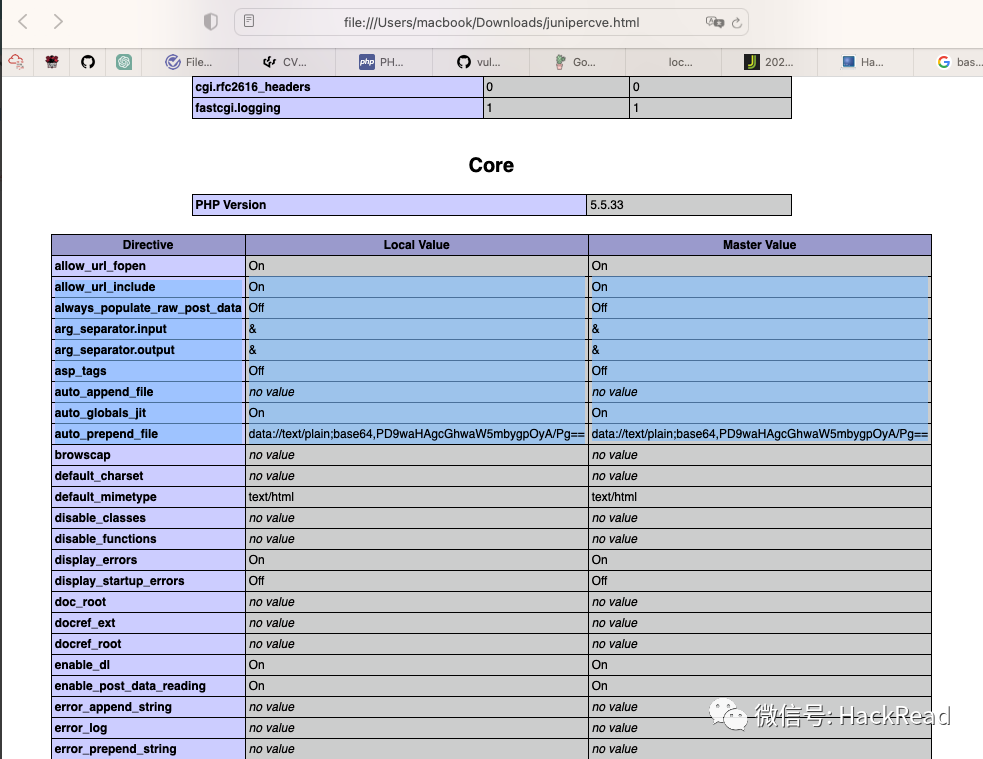
Task: Open the dark red bug bookmark icon
Action: coord(52,61)
